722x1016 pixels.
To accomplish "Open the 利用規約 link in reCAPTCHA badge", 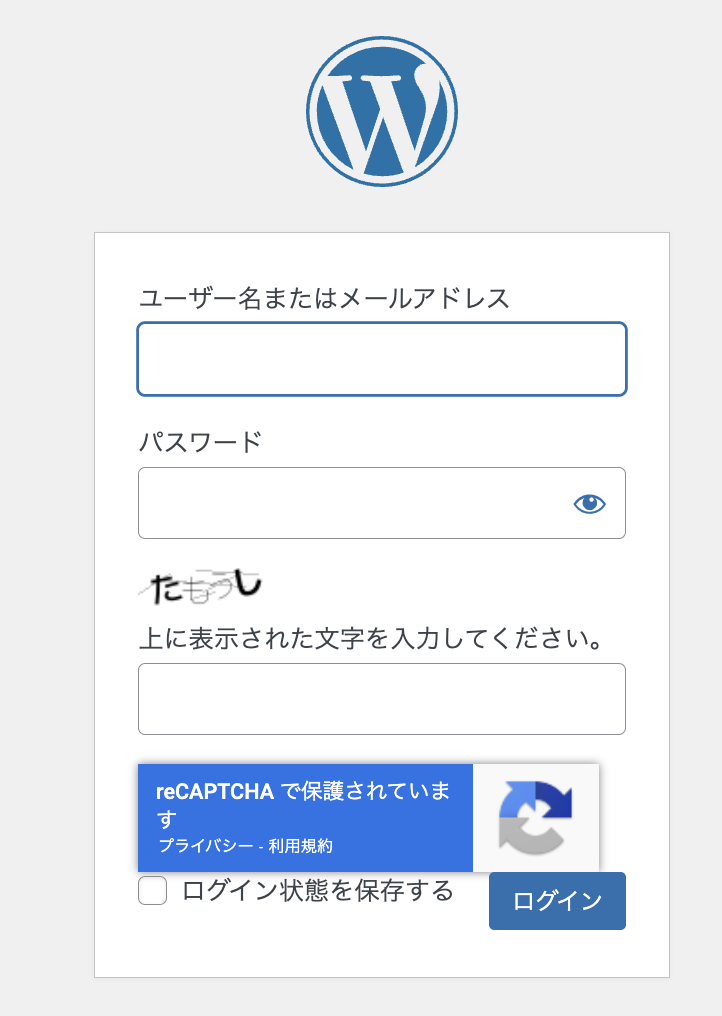I will (x=300, y=846).
